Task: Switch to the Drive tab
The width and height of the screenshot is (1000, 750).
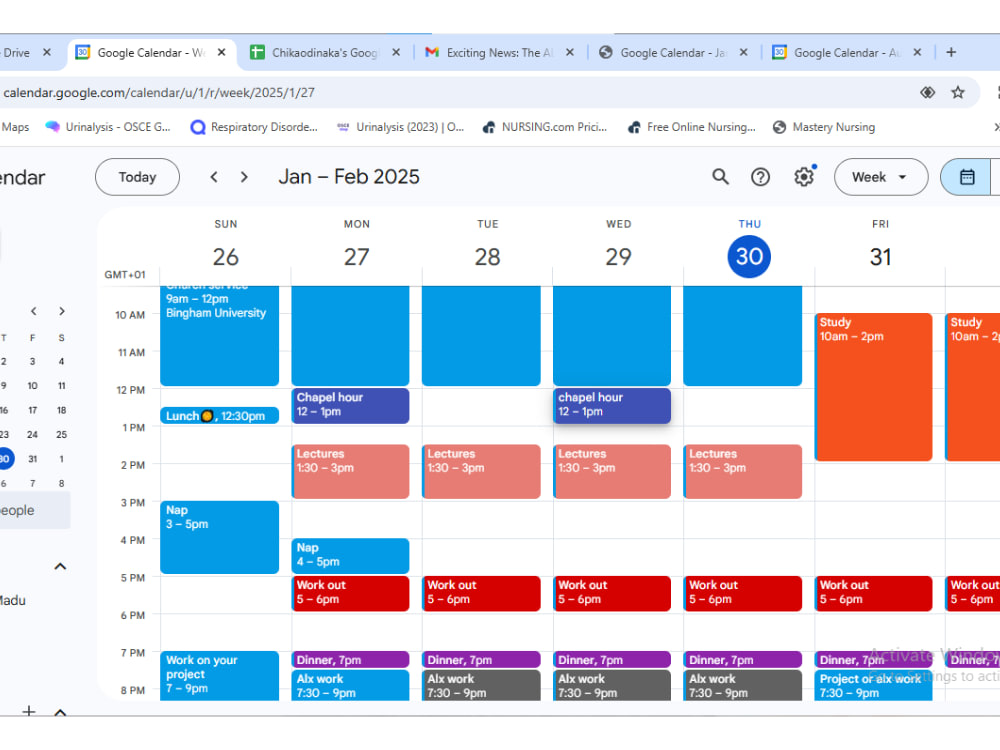Action: 26,52
